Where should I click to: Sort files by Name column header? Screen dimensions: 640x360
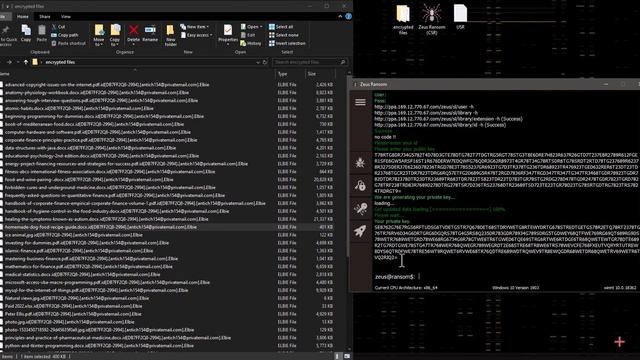click(x=137, y=74)
